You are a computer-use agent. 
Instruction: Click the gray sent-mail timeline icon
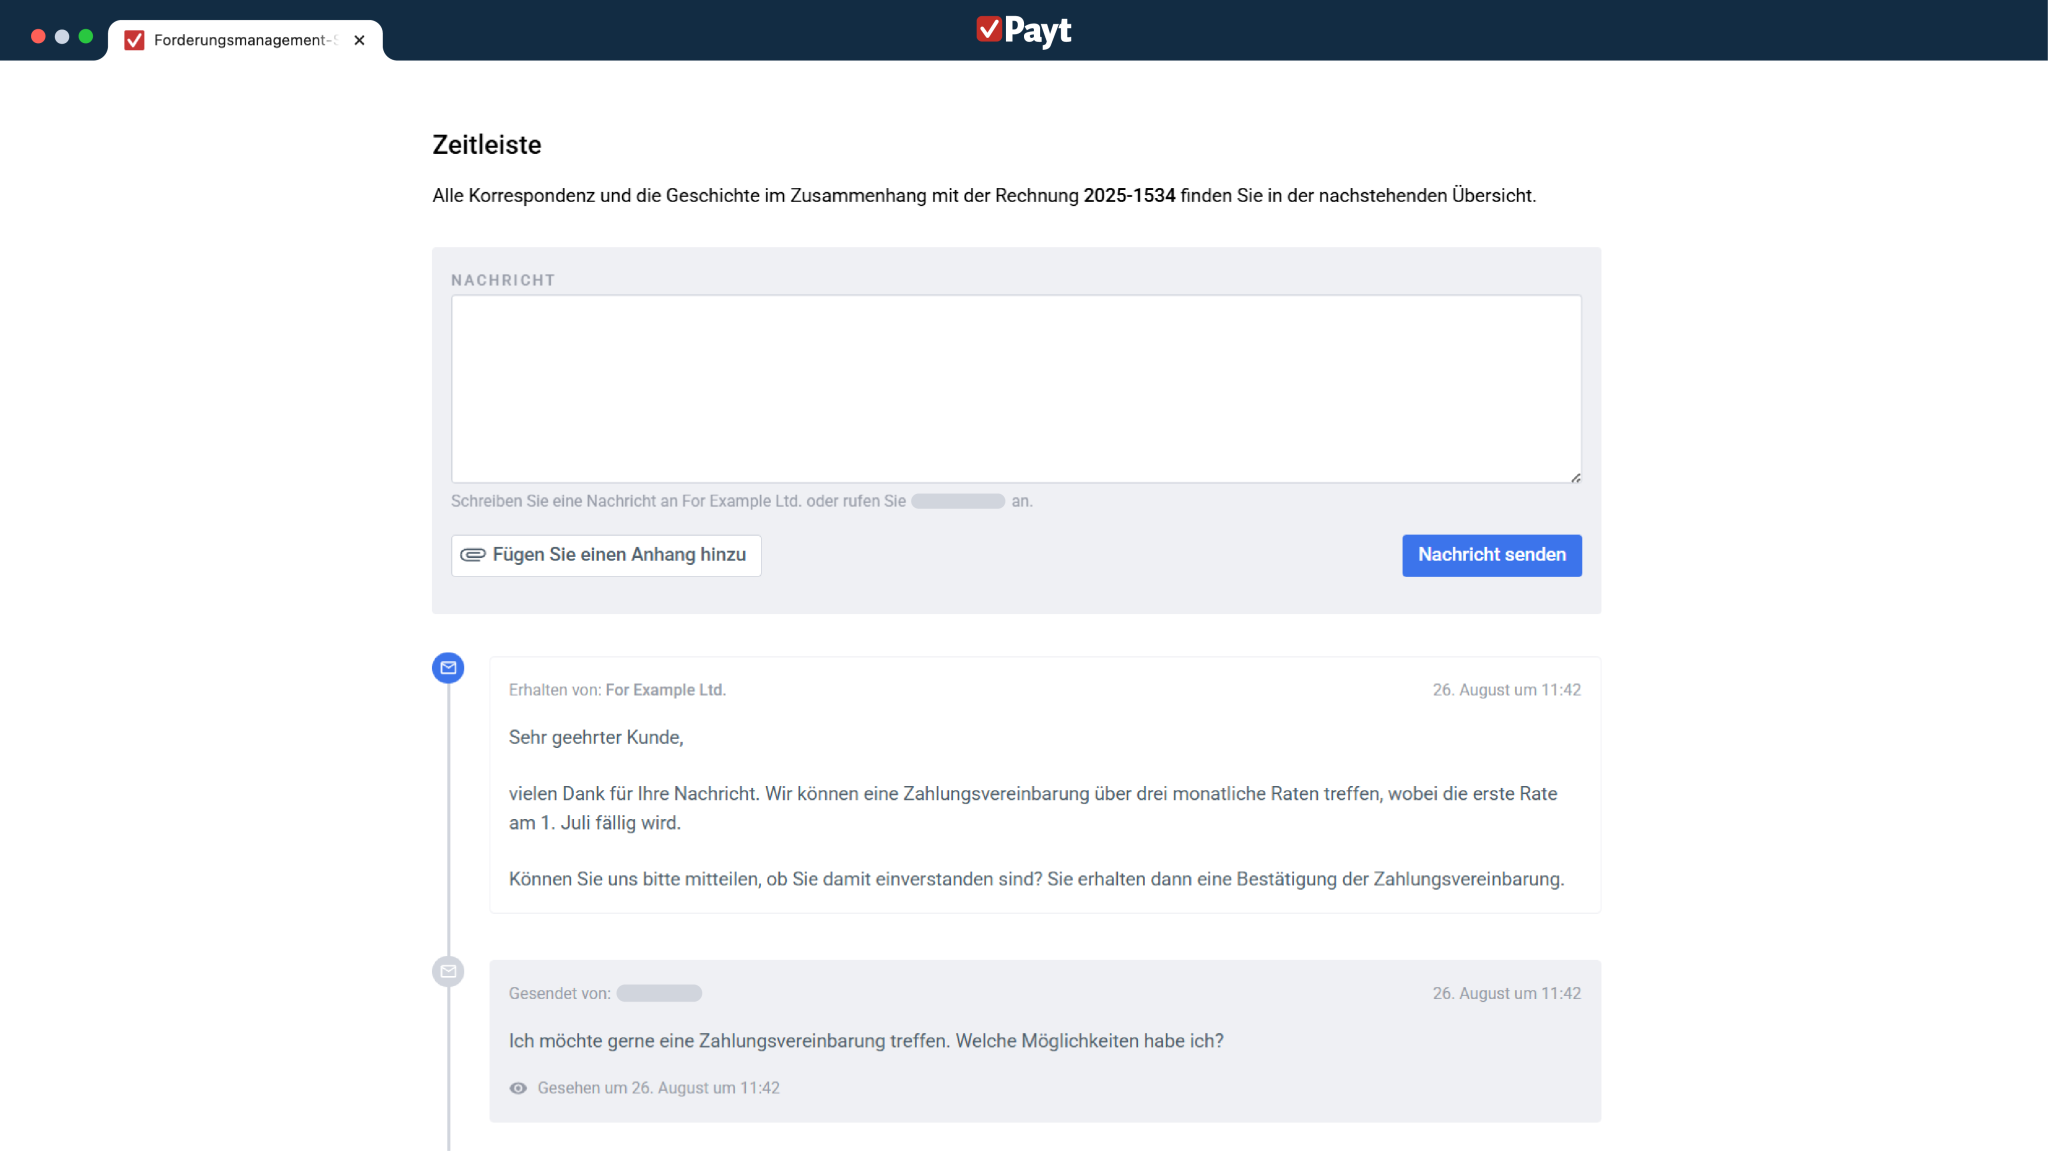tap(448, 971)
